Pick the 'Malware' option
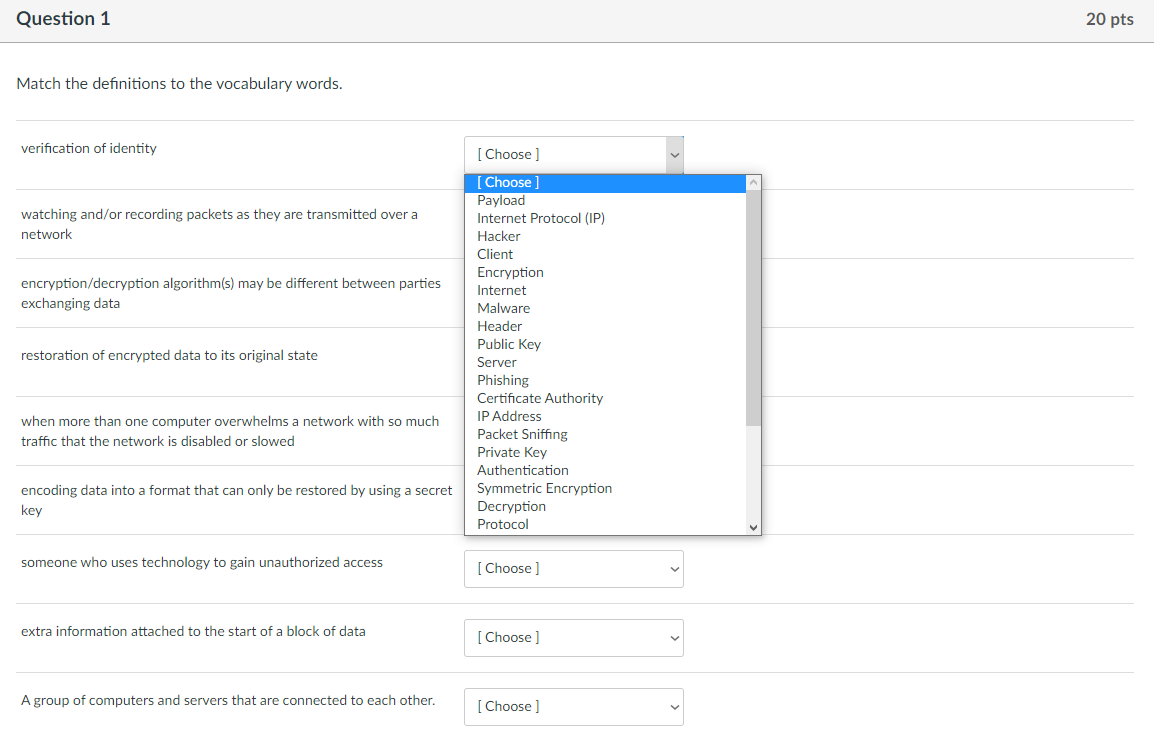This screenshot has width=1154, height=740. pyautogui.click(x=605, y=309)
